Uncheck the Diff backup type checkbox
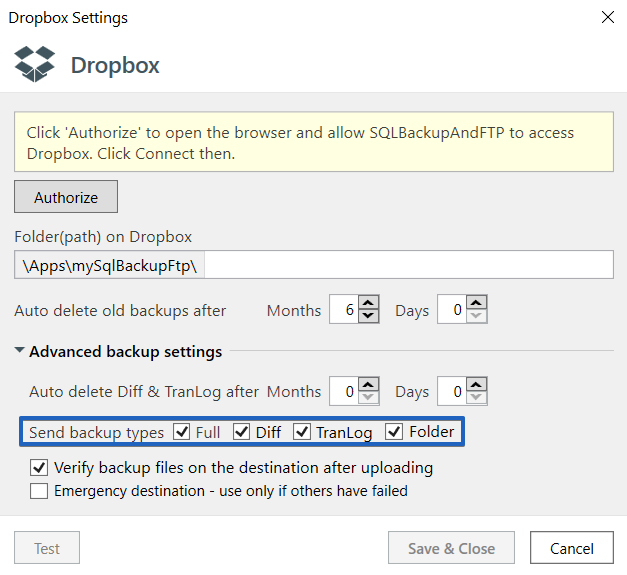627x575 pixels. [242, 432]
